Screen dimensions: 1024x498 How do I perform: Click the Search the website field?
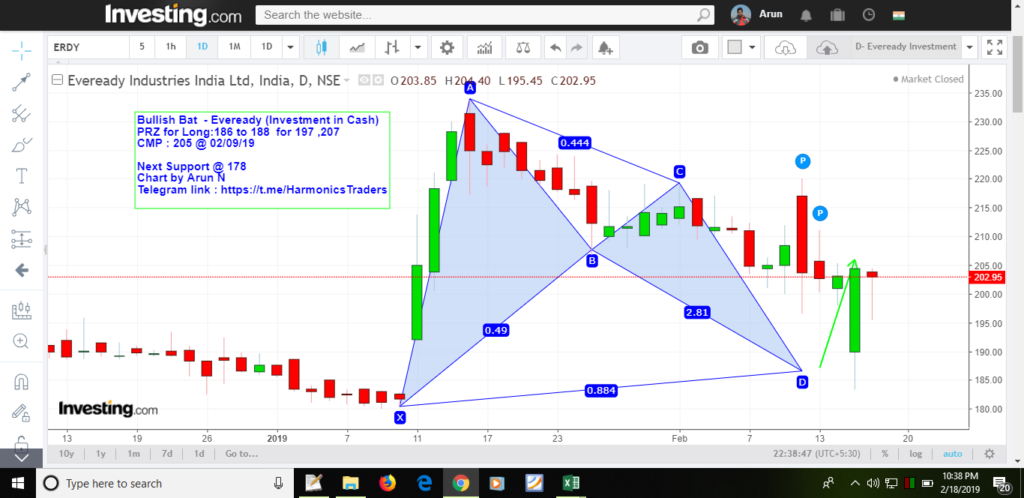[484, 14]
